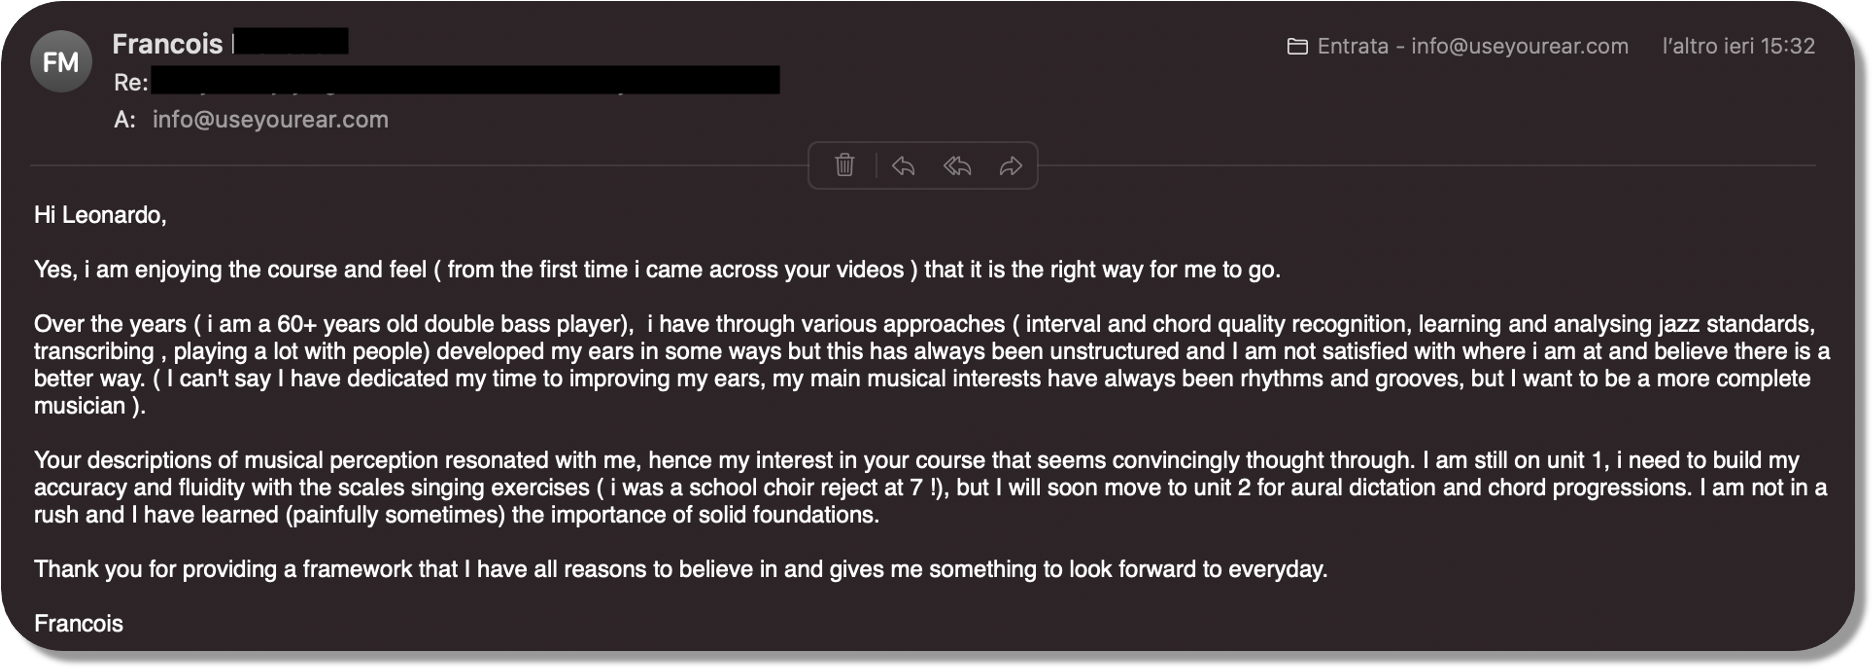Reply to Francois using the single arrow

[x=903, y=166]
